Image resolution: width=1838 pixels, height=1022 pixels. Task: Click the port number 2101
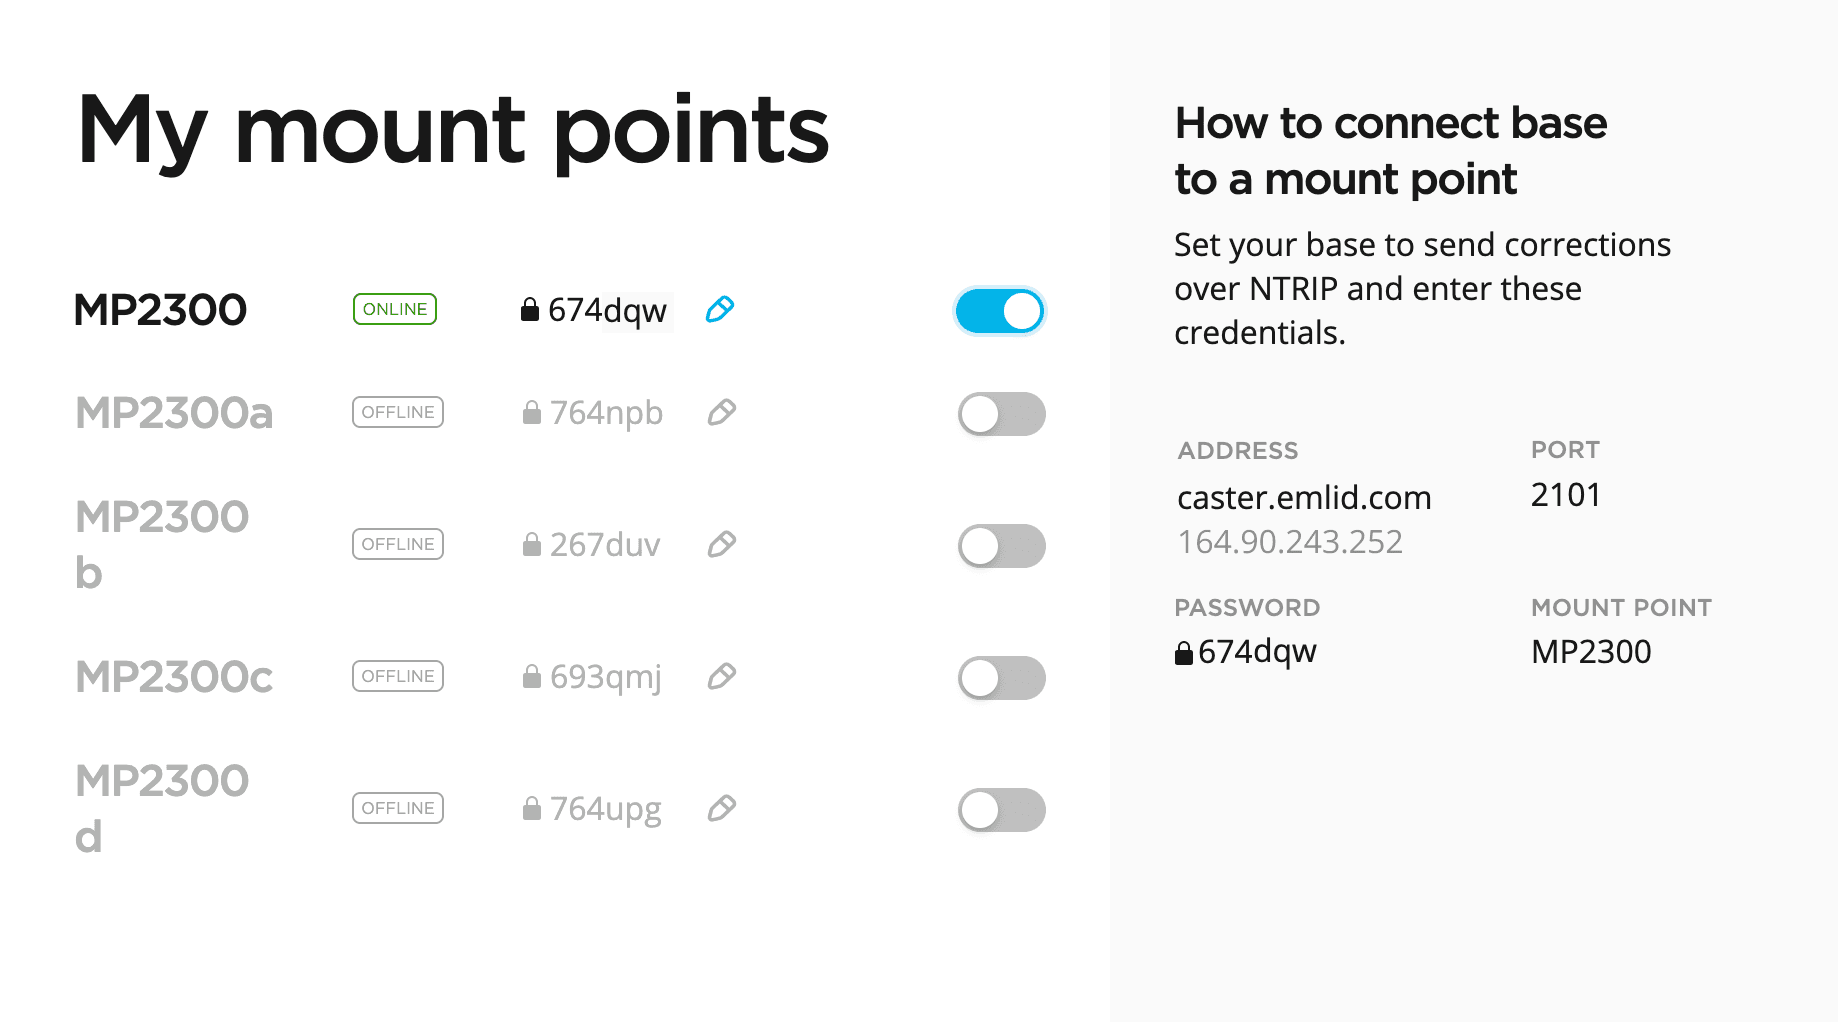1566,495
